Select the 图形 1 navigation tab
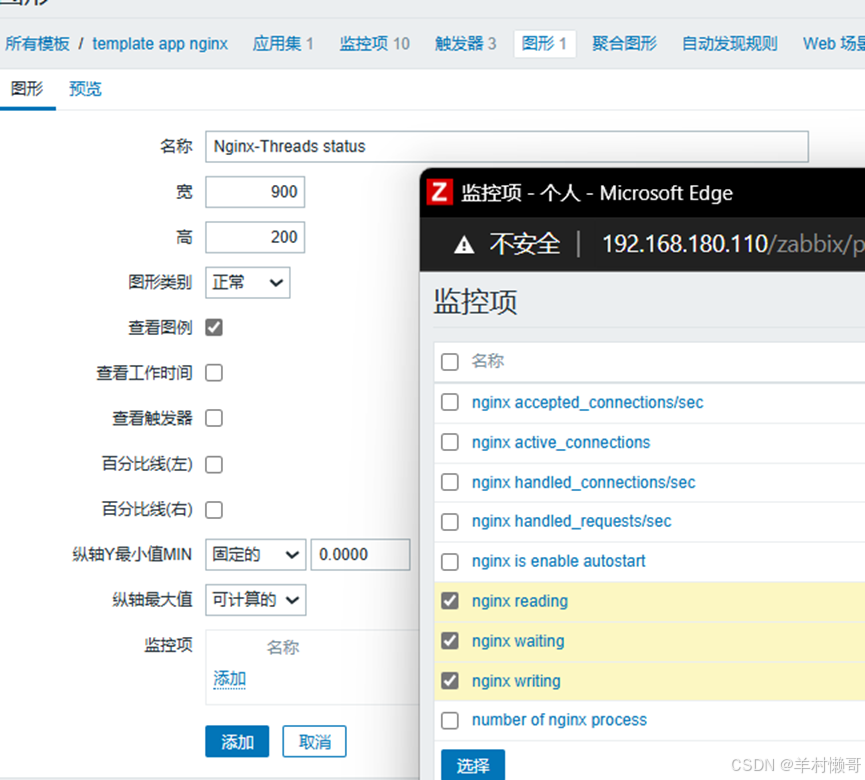The height and width of the screenshot is (780, 865). tap(544, 44)
